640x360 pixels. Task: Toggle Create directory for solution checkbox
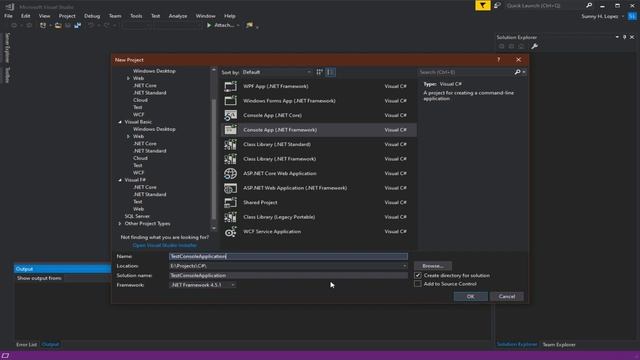(418, 276)
